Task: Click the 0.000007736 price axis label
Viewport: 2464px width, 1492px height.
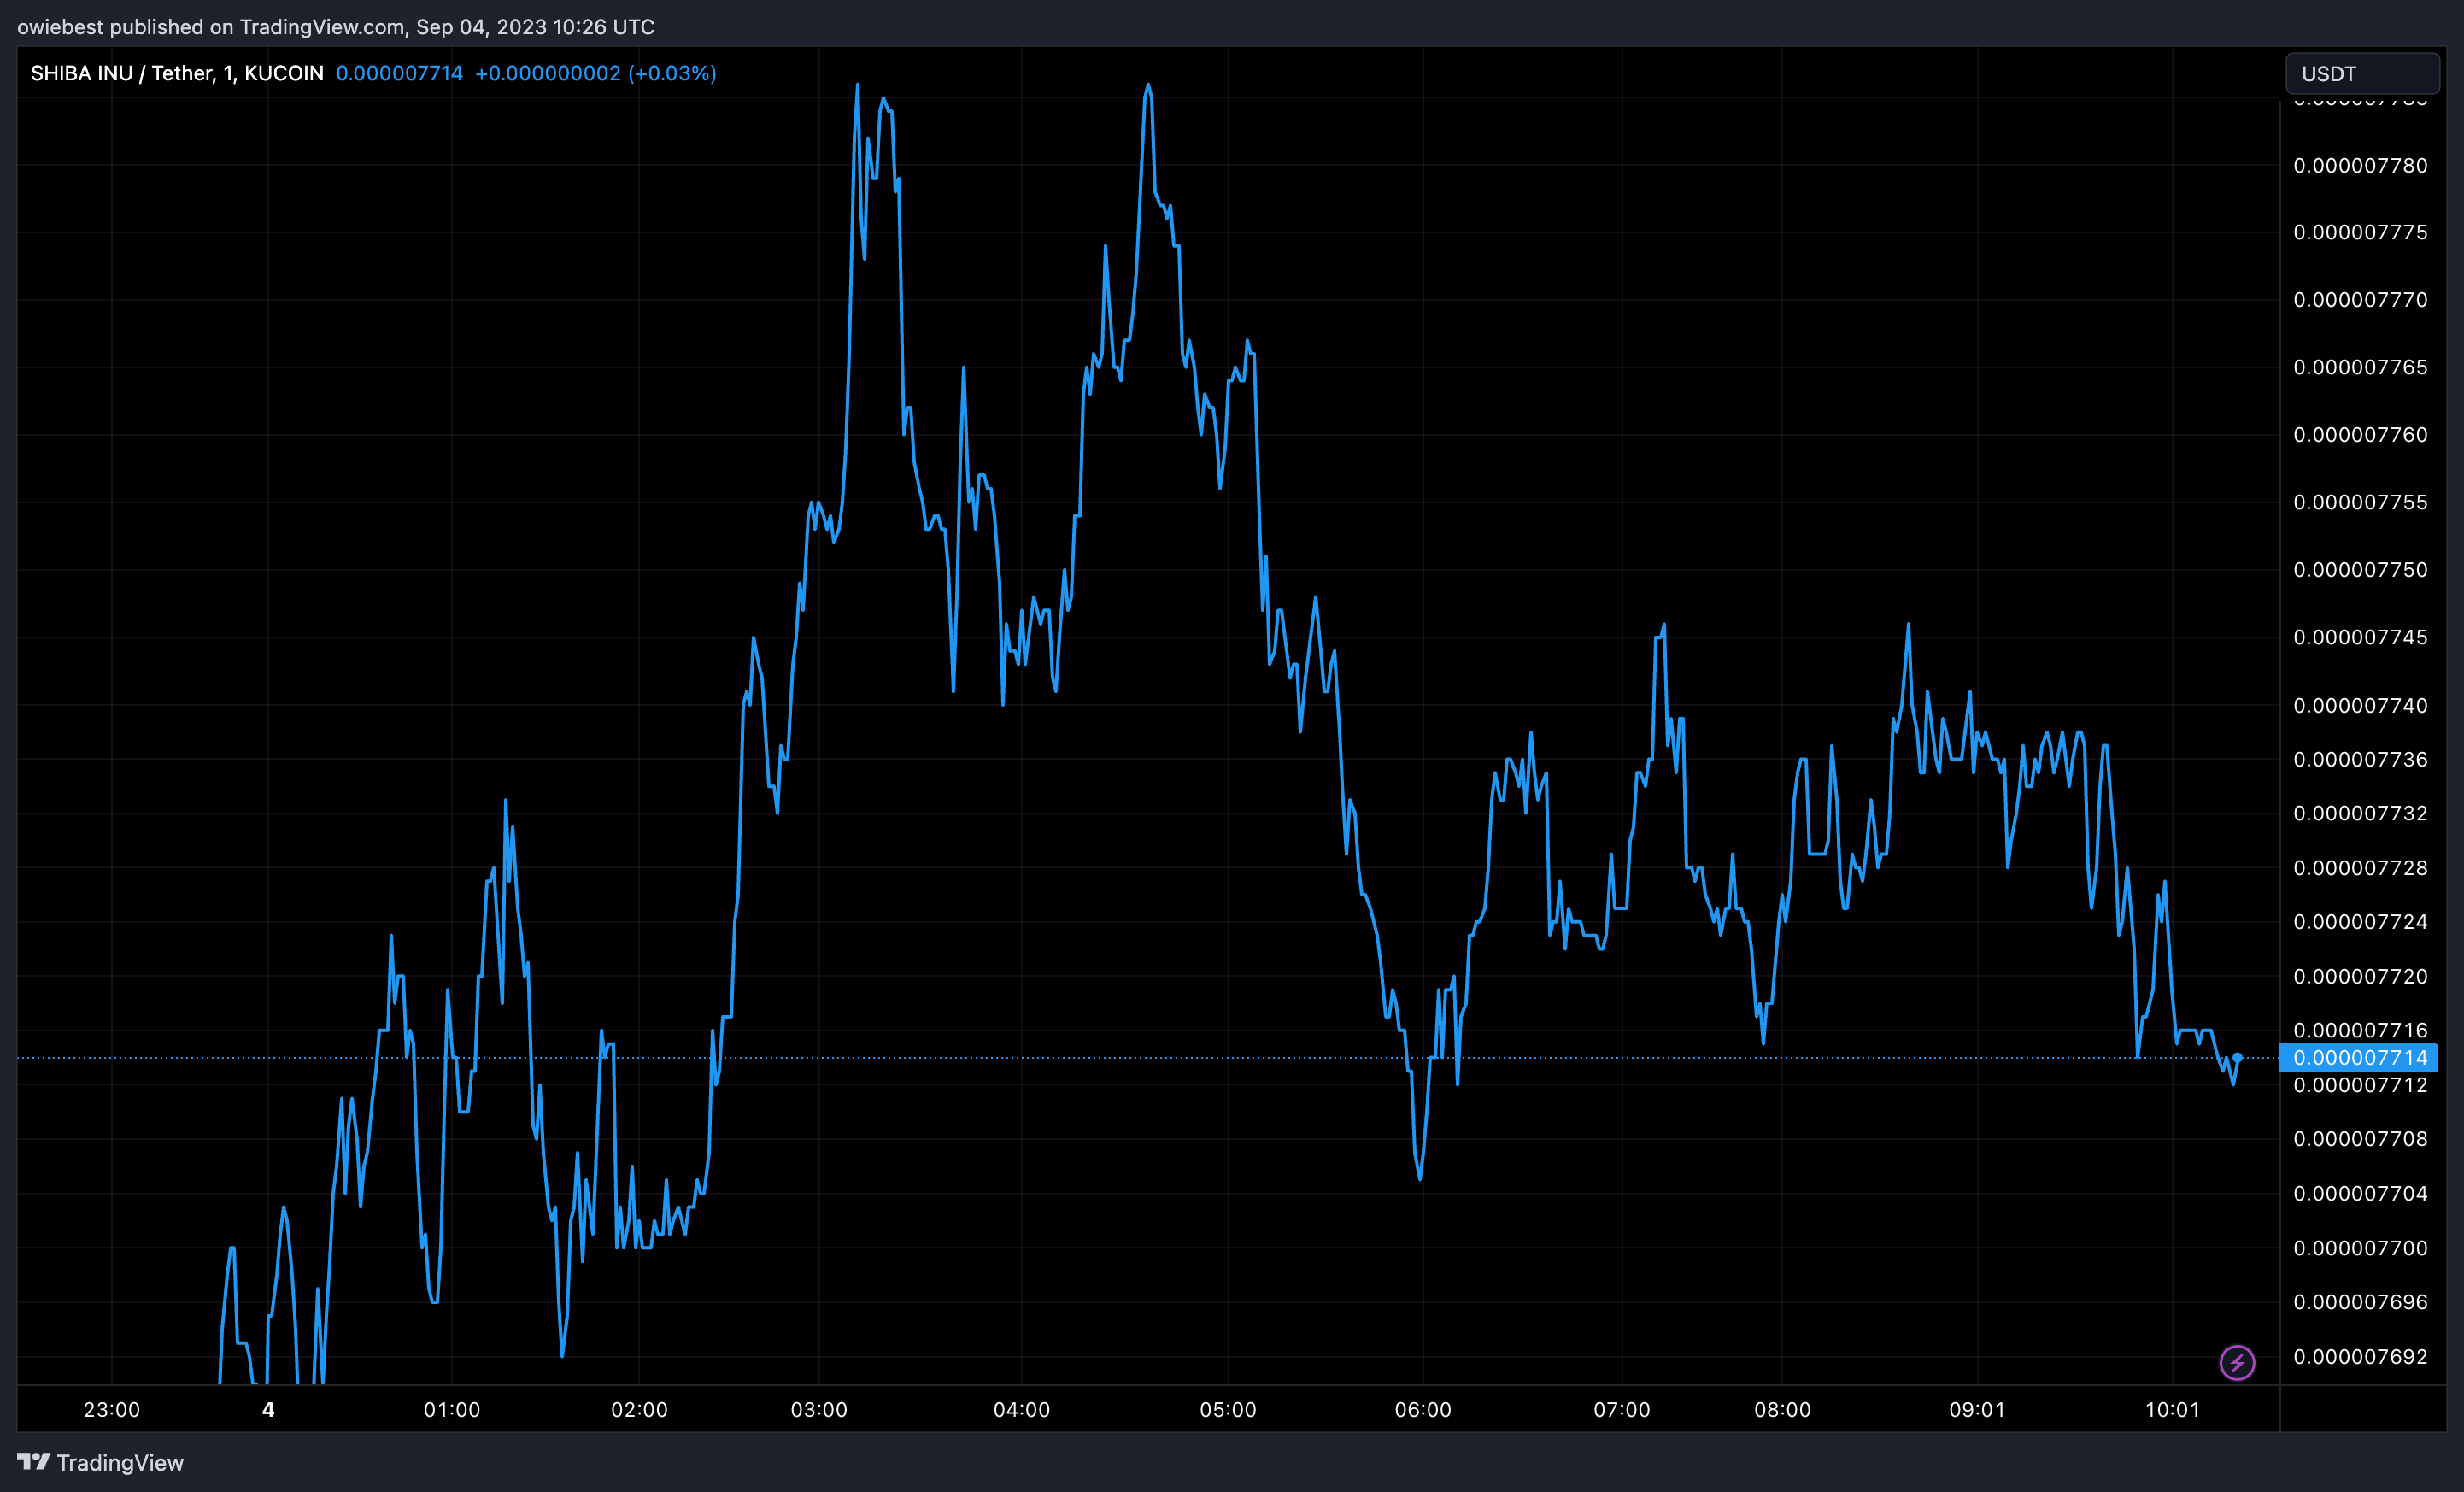Action: 2360,759
